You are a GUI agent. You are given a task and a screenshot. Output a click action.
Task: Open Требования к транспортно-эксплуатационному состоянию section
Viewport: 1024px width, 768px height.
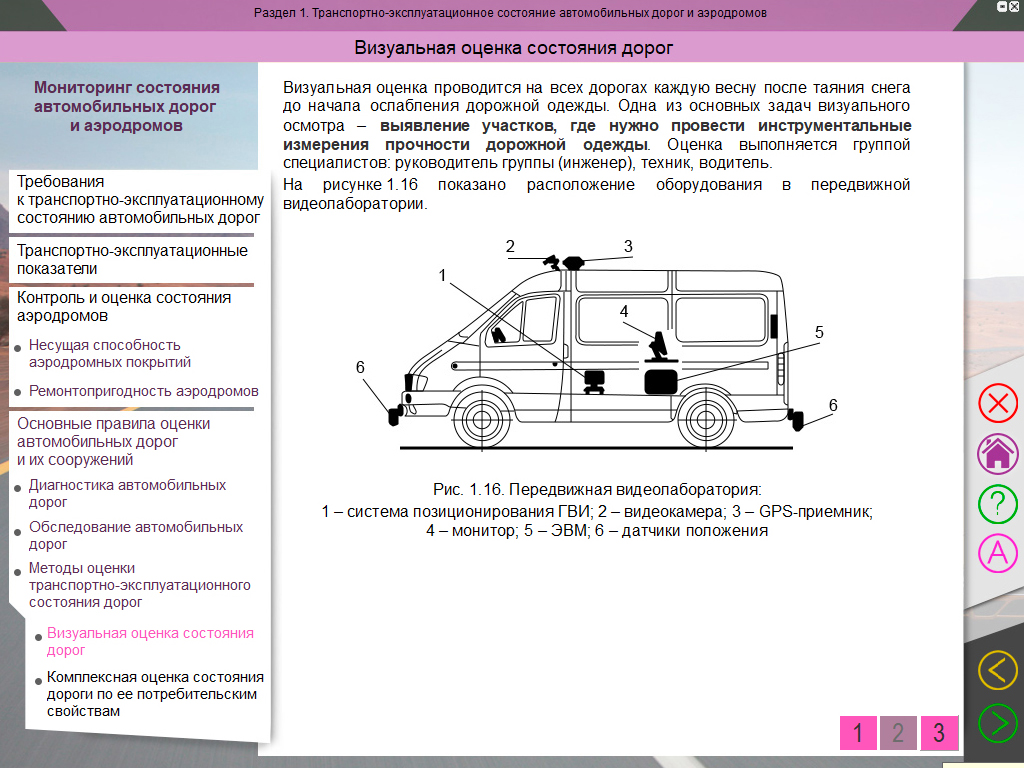[x=139, y=199]
